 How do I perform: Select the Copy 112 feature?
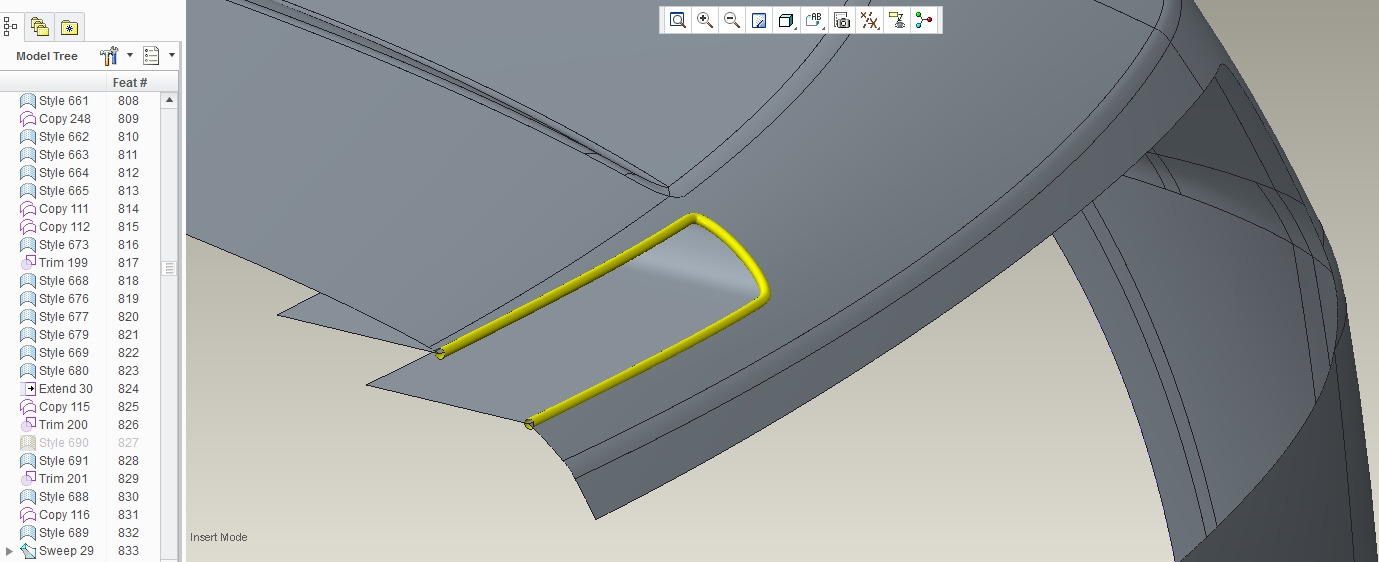pyautogui.click(x=64, y=227)
